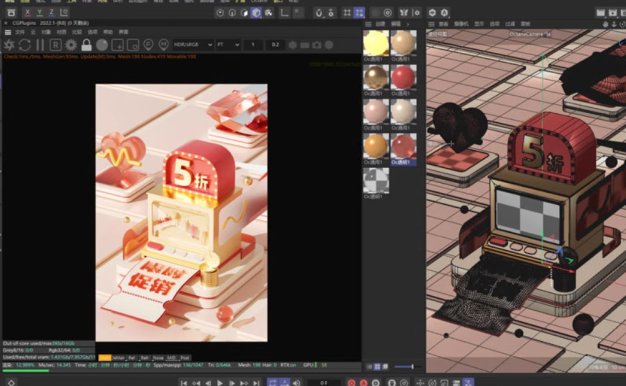
Task: Jump to the last frame
Action: click(256, 383)
